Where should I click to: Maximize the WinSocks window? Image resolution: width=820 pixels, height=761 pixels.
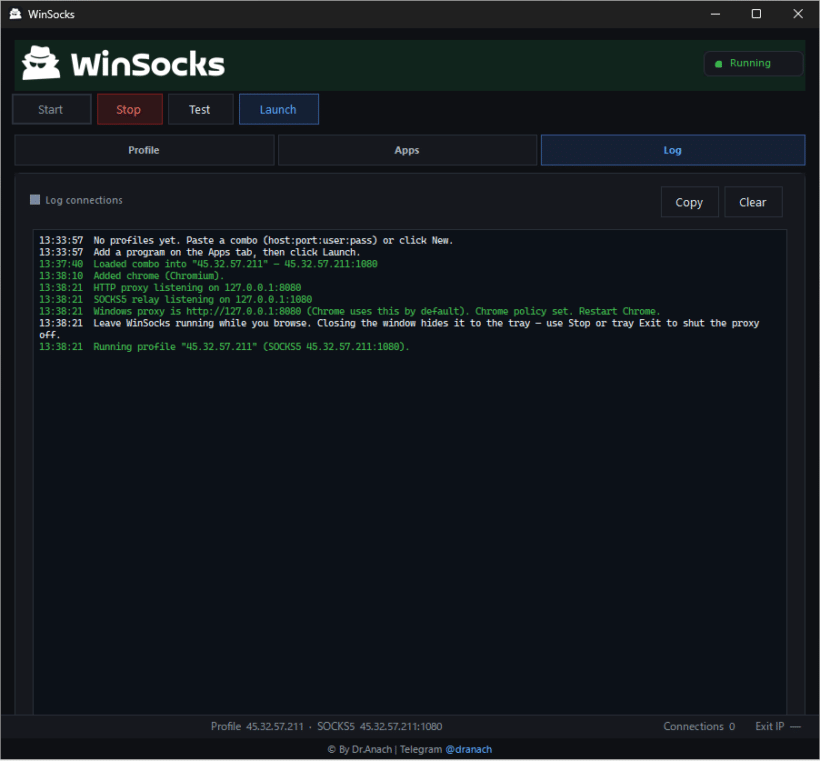pyautogui.click(x=756, y=14)
